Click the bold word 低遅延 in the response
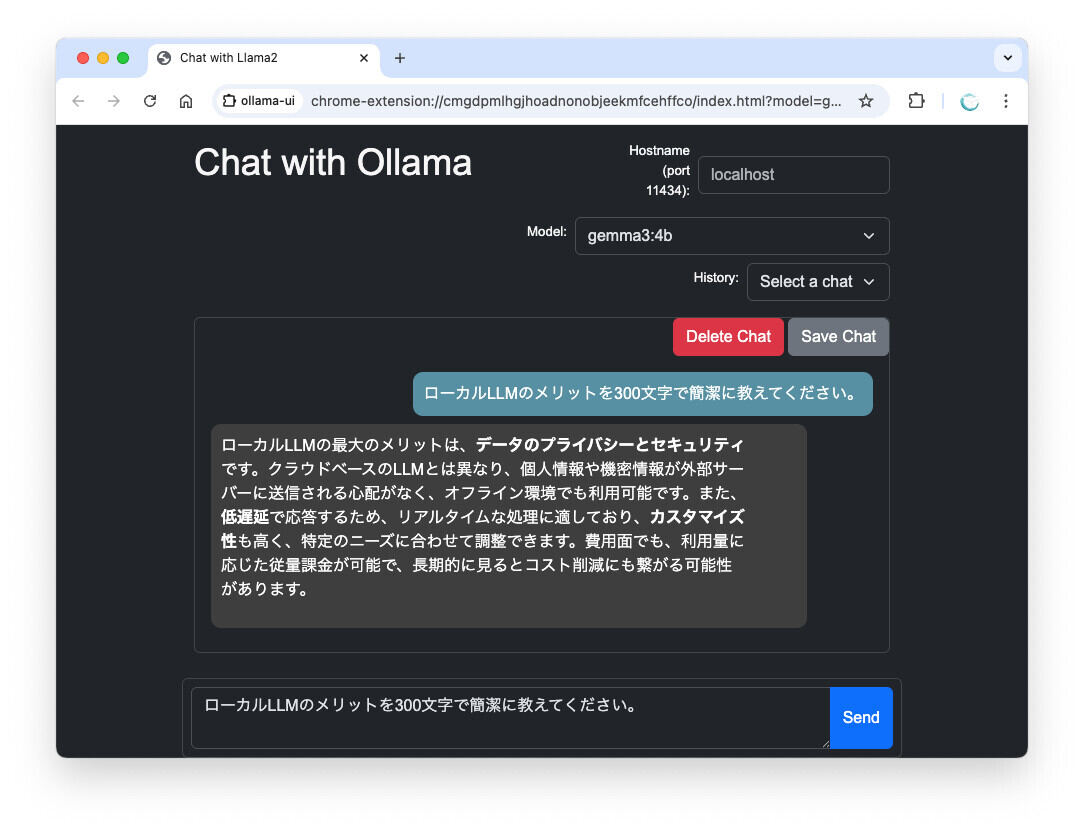 tap(245, 517)
